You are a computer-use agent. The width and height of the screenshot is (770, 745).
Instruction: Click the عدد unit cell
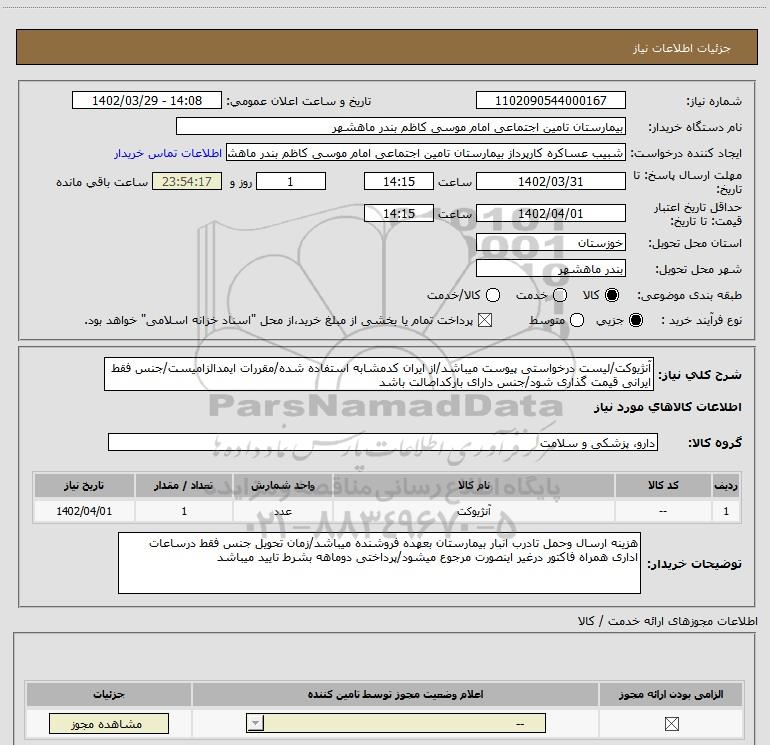[283, 511]
